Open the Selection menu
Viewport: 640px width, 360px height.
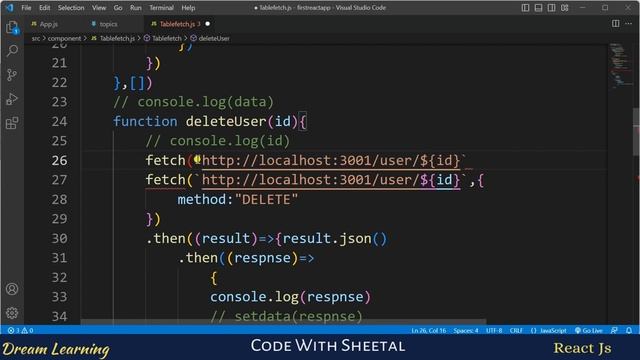coord(71,8)
